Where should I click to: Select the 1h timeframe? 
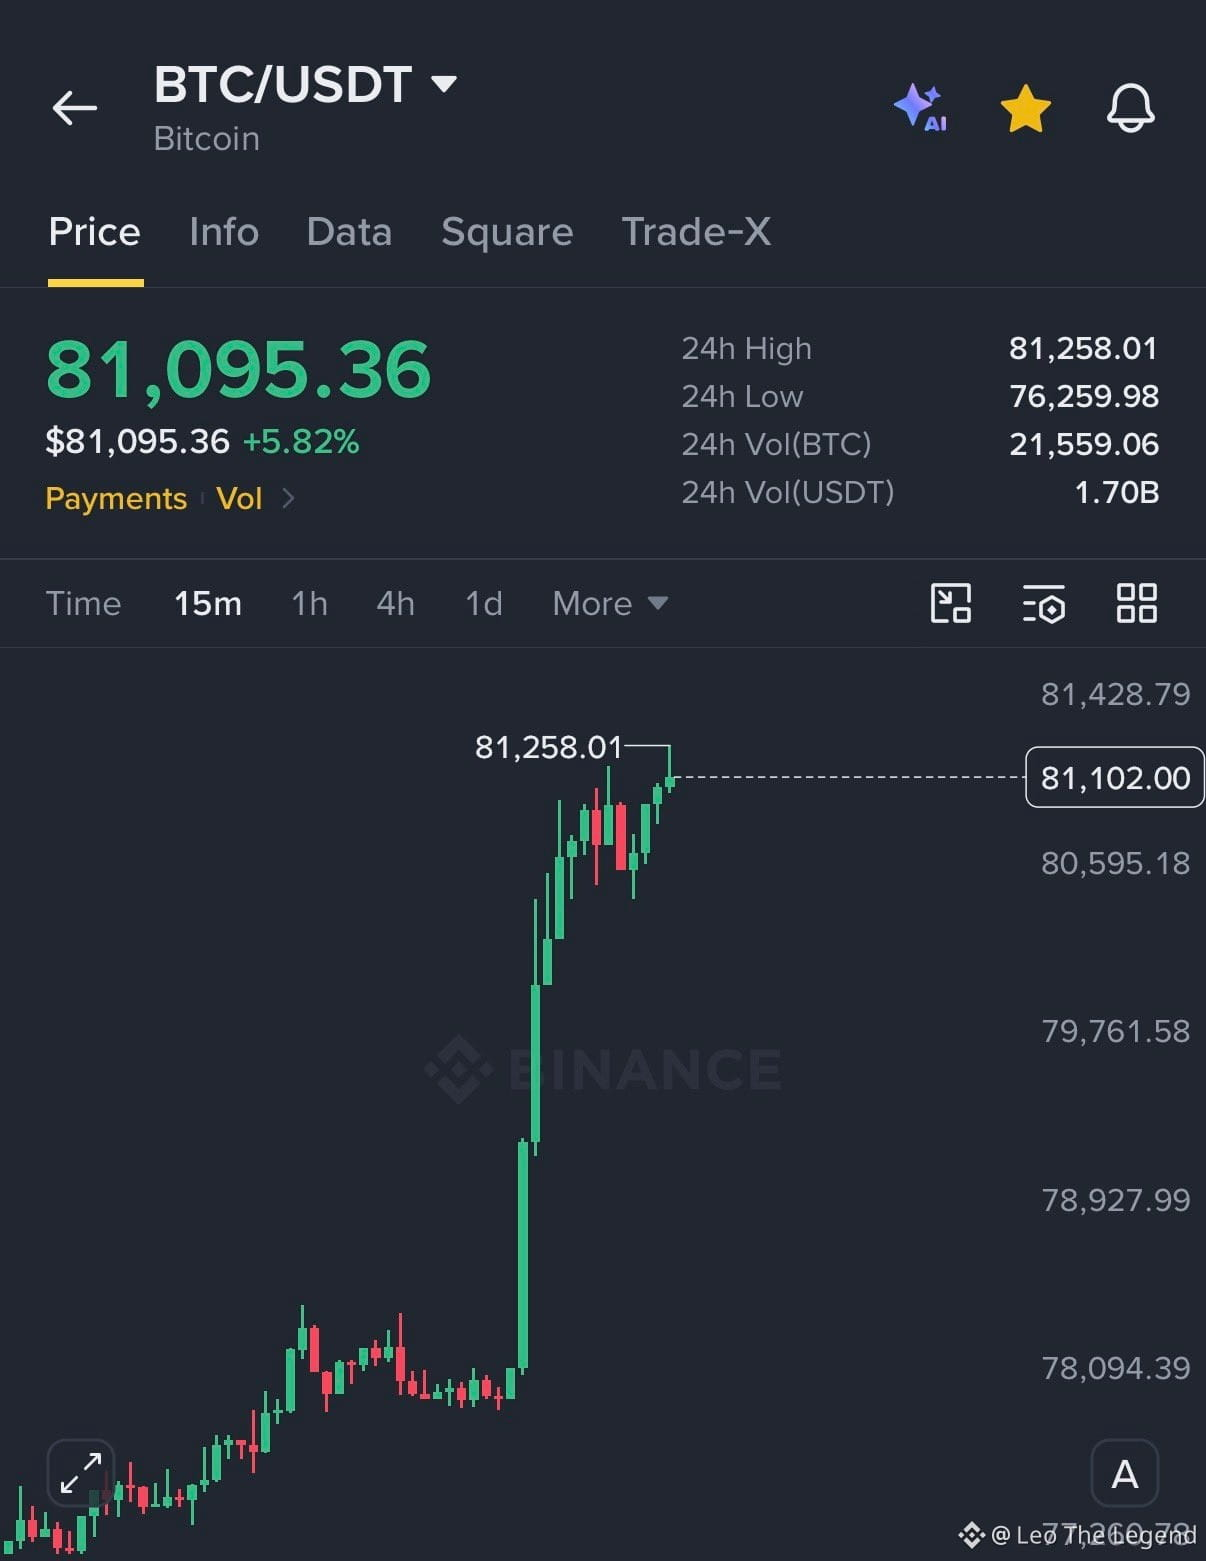click(309, 603)
